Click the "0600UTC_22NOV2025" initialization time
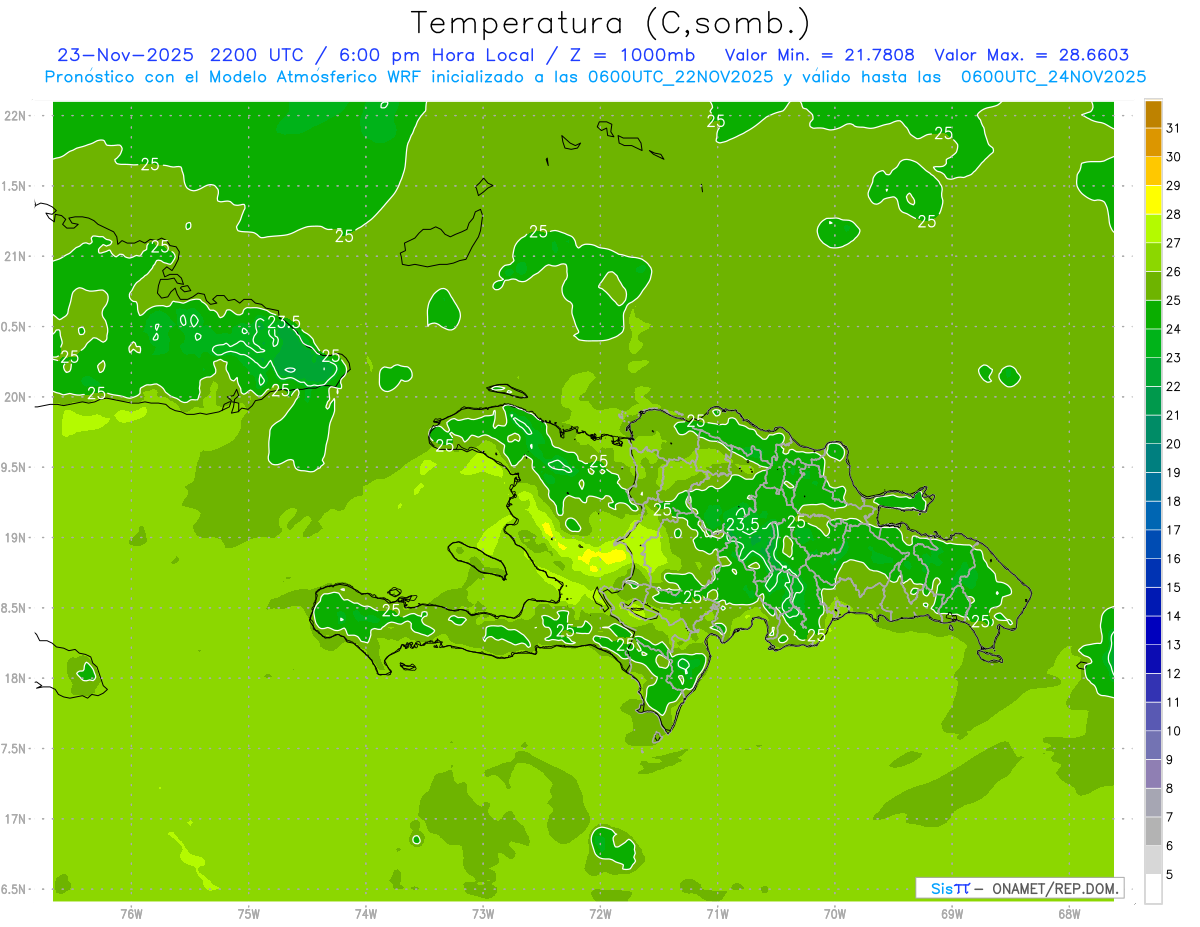1200x927 pixels. (x=680, y=77)
